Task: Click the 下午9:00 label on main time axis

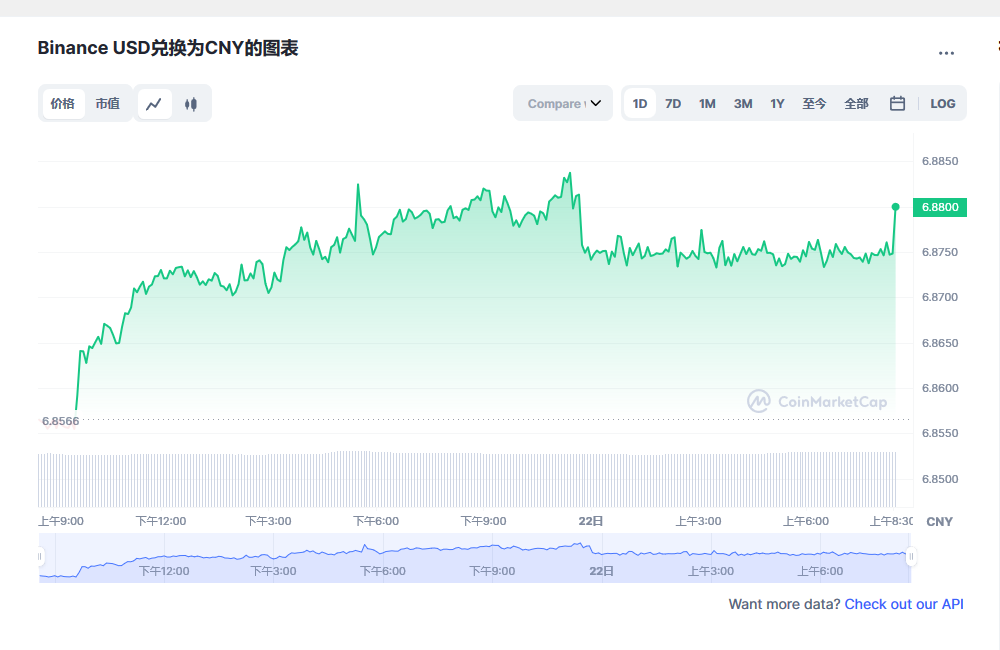Action: click(483, 521)
